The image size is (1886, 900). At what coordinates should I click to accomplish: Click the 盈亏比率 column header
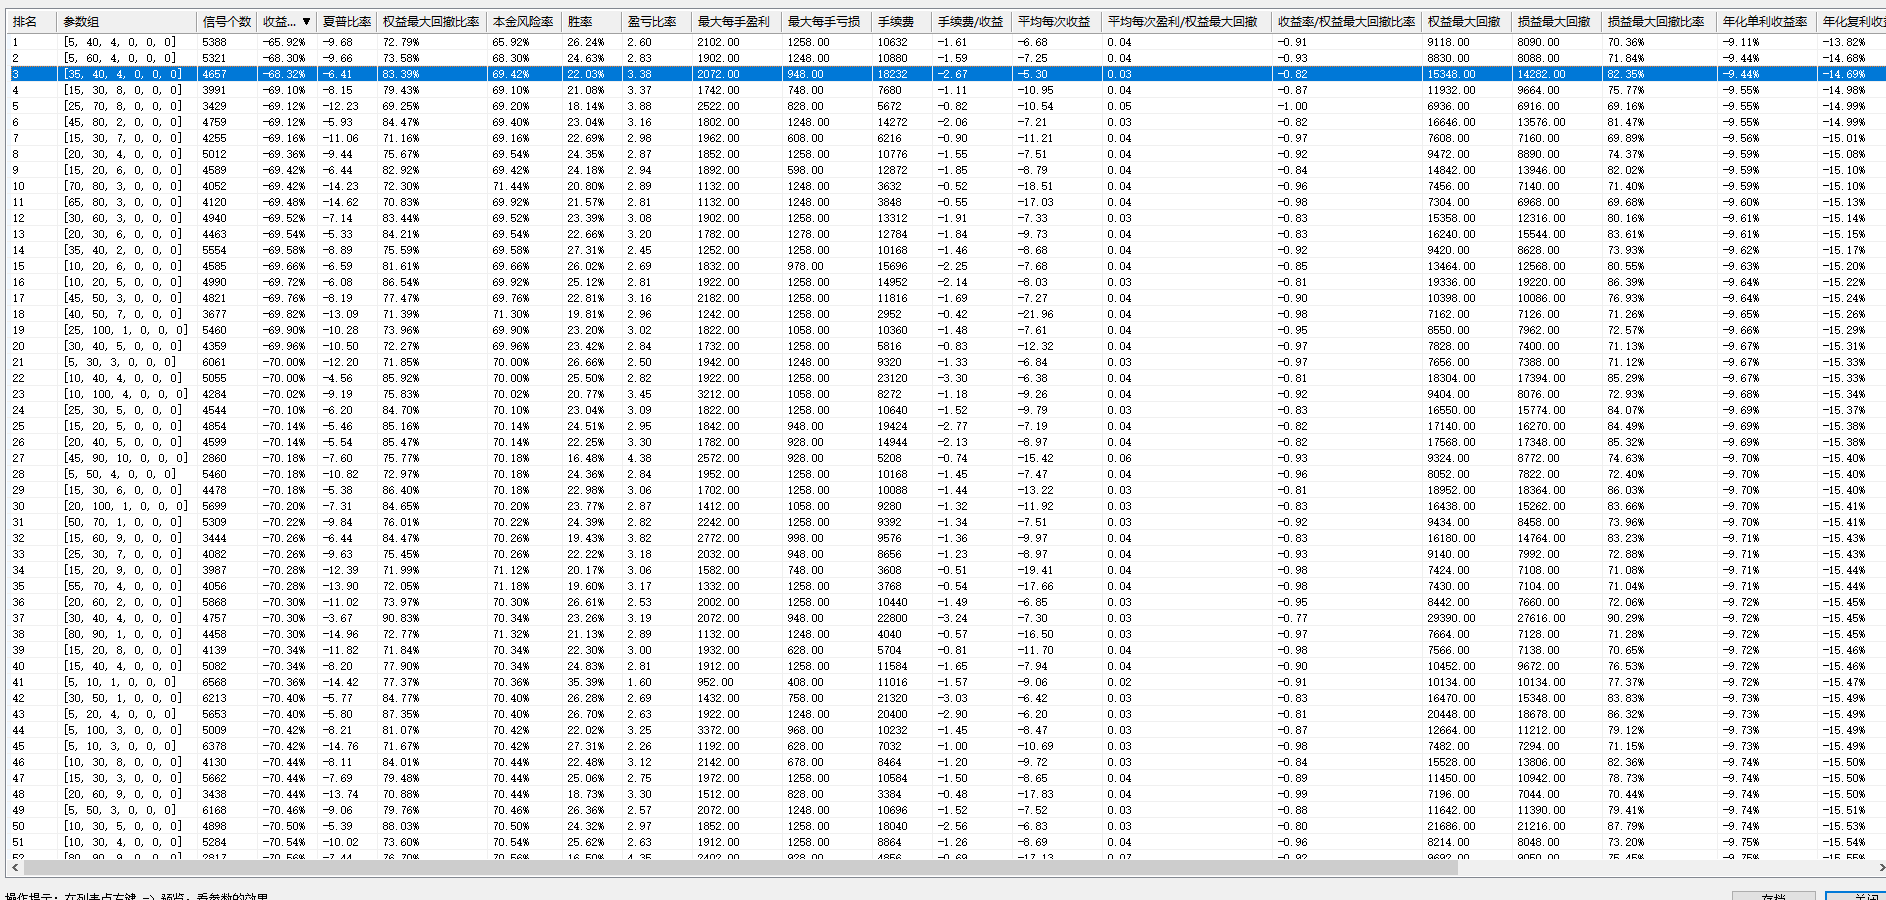point(652,21)
